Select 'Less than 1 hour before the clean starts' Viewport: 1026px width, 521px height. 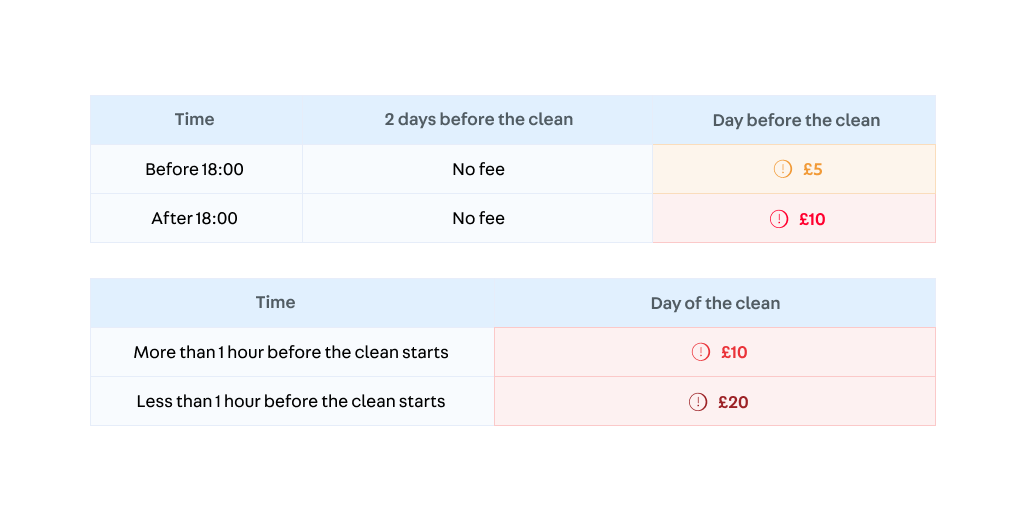(291, 401)
